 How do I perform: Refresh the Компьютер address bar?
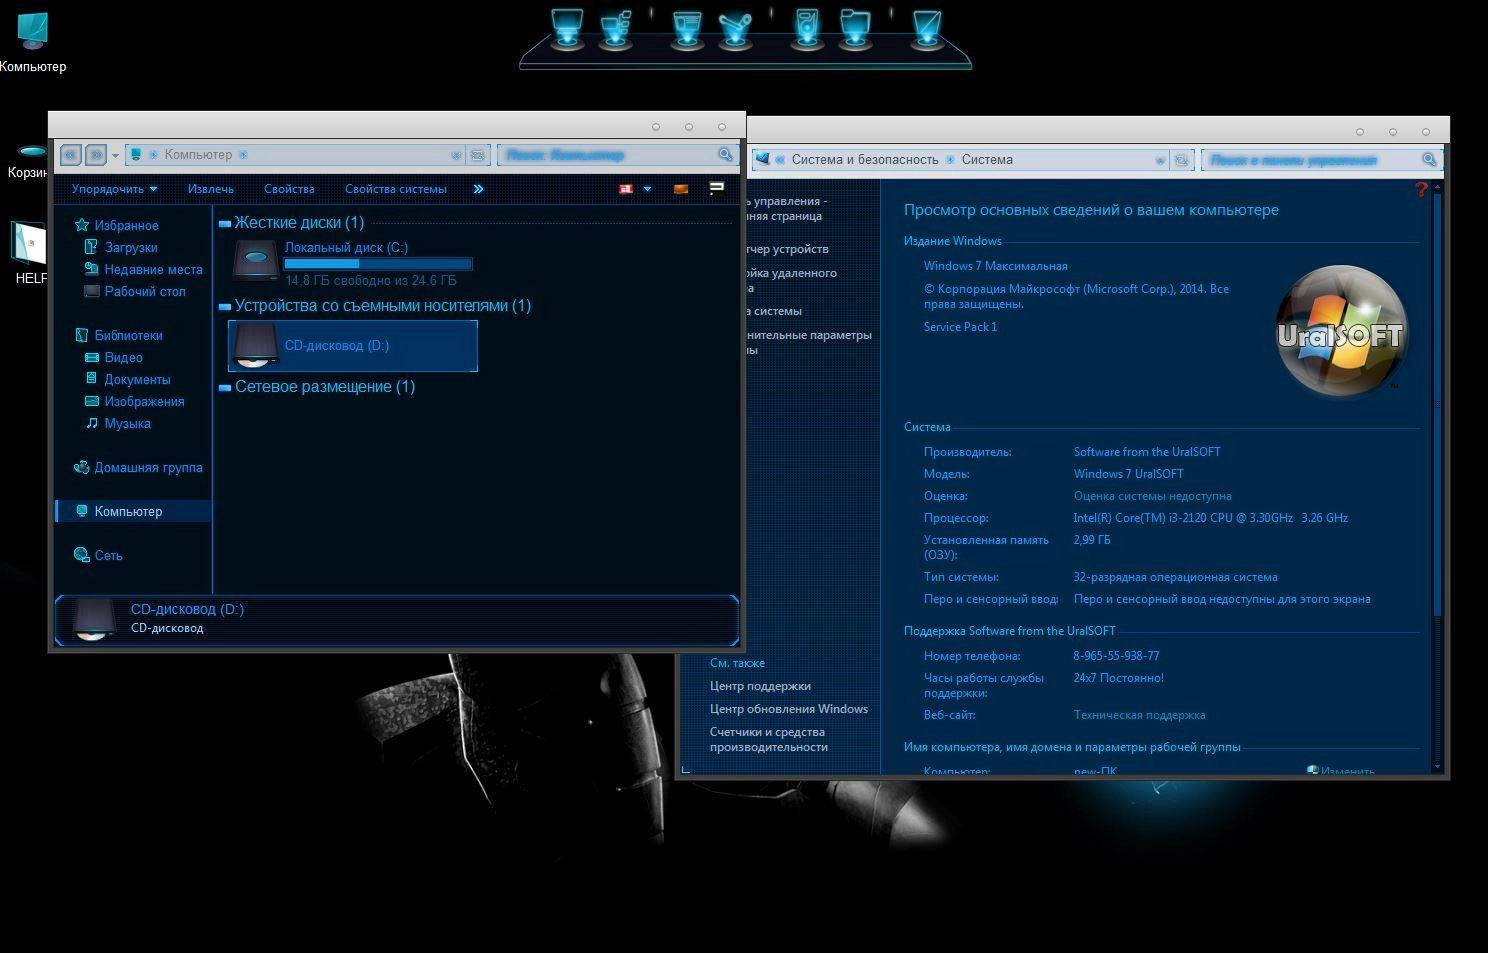tap(478, 155)
